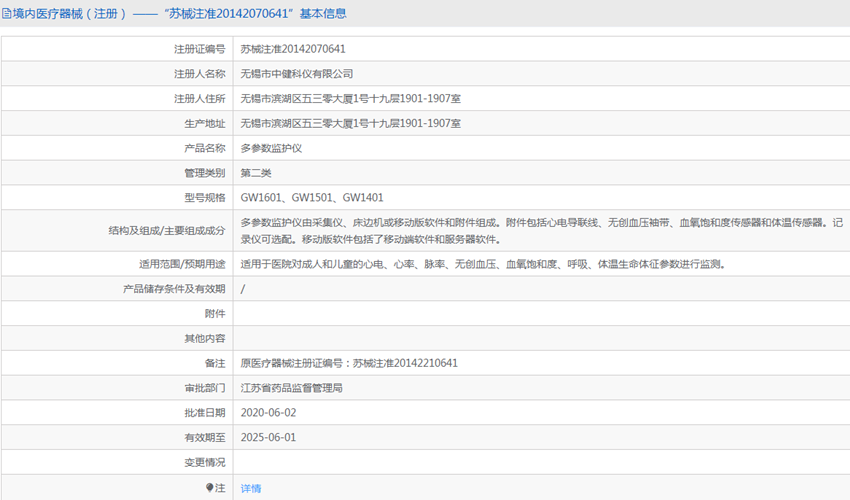Click management category value 第二类
Image resolution: width=850 pixels, height=500 pixels.
click(x=256, y=173)
